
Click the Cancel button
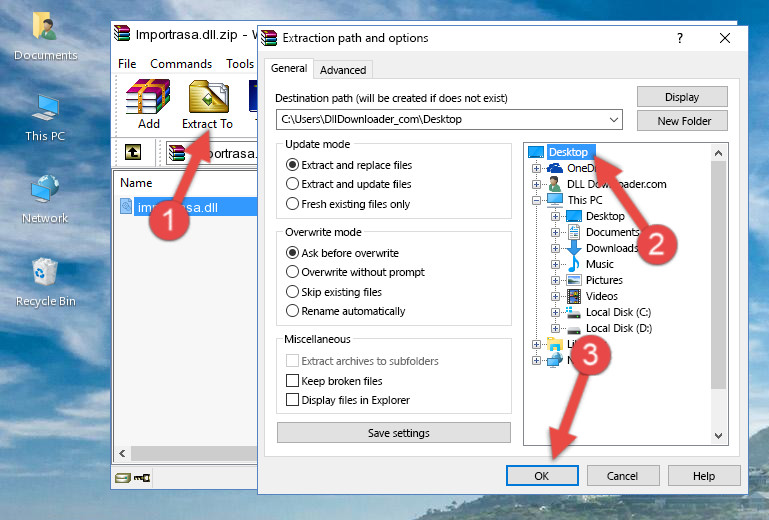622,476
